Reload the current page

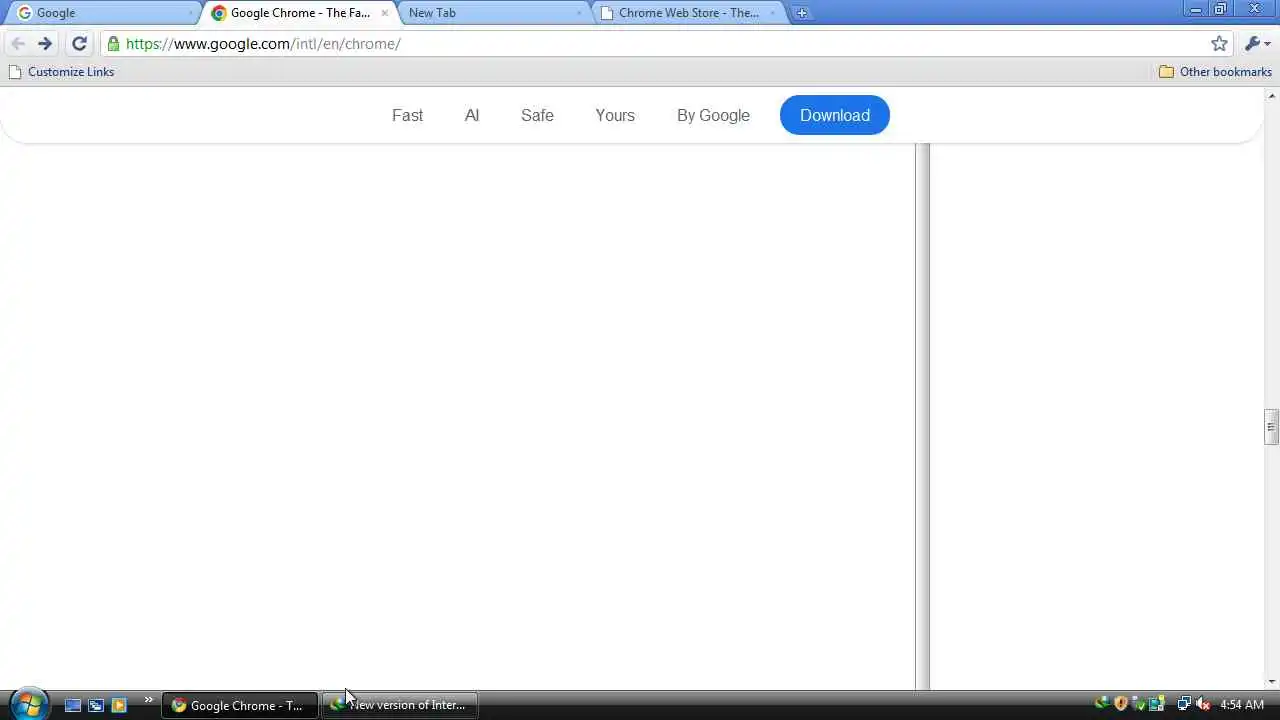point(79,43)
